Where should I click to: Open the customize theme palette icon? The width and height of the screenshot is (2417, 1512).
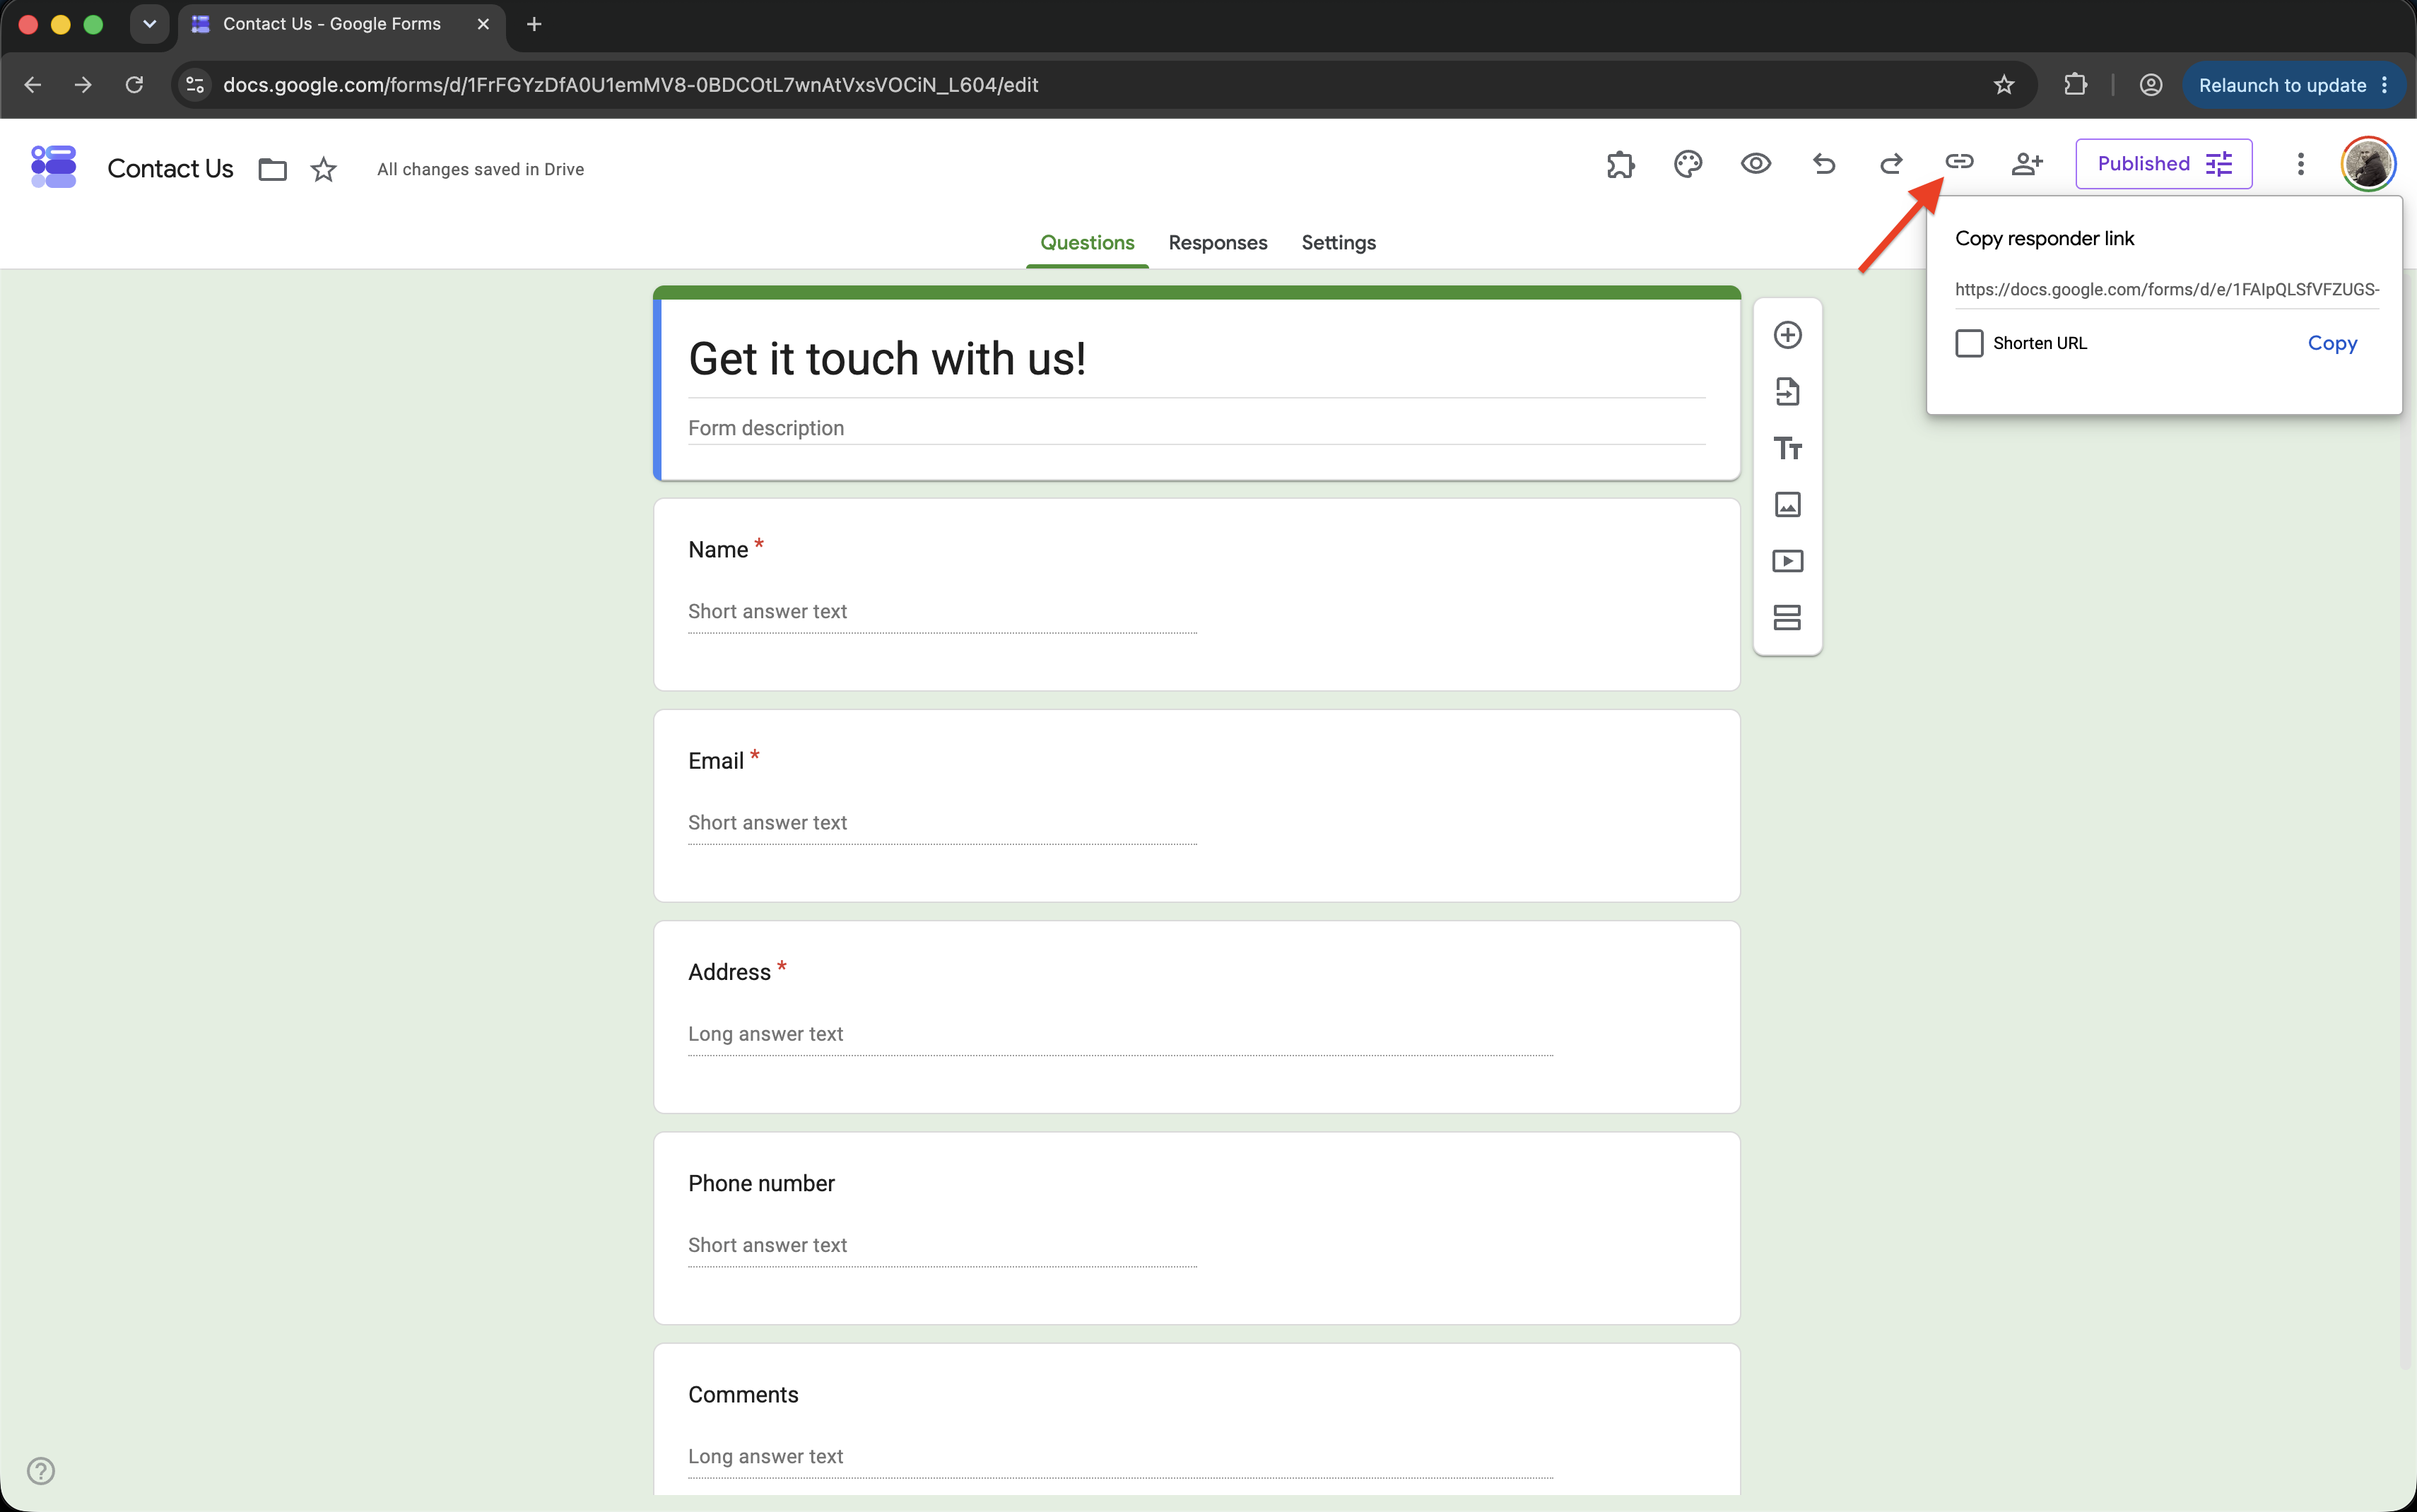point(1688,164)
